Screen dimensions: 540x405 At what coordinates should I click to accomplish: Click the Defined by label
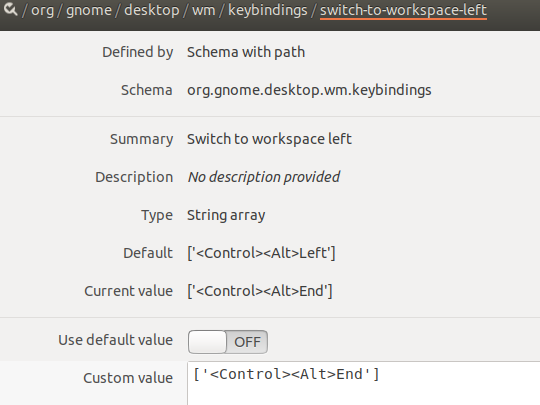tap(137, 52)
